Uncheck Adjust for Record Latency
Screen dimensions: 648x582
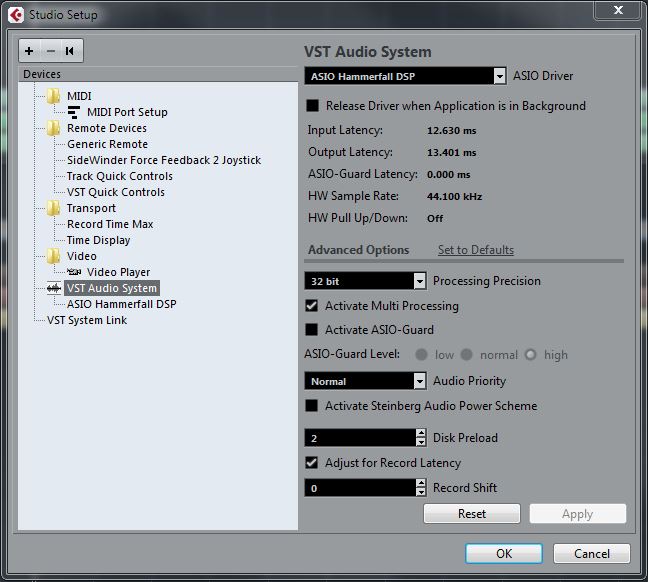(312, 463)
